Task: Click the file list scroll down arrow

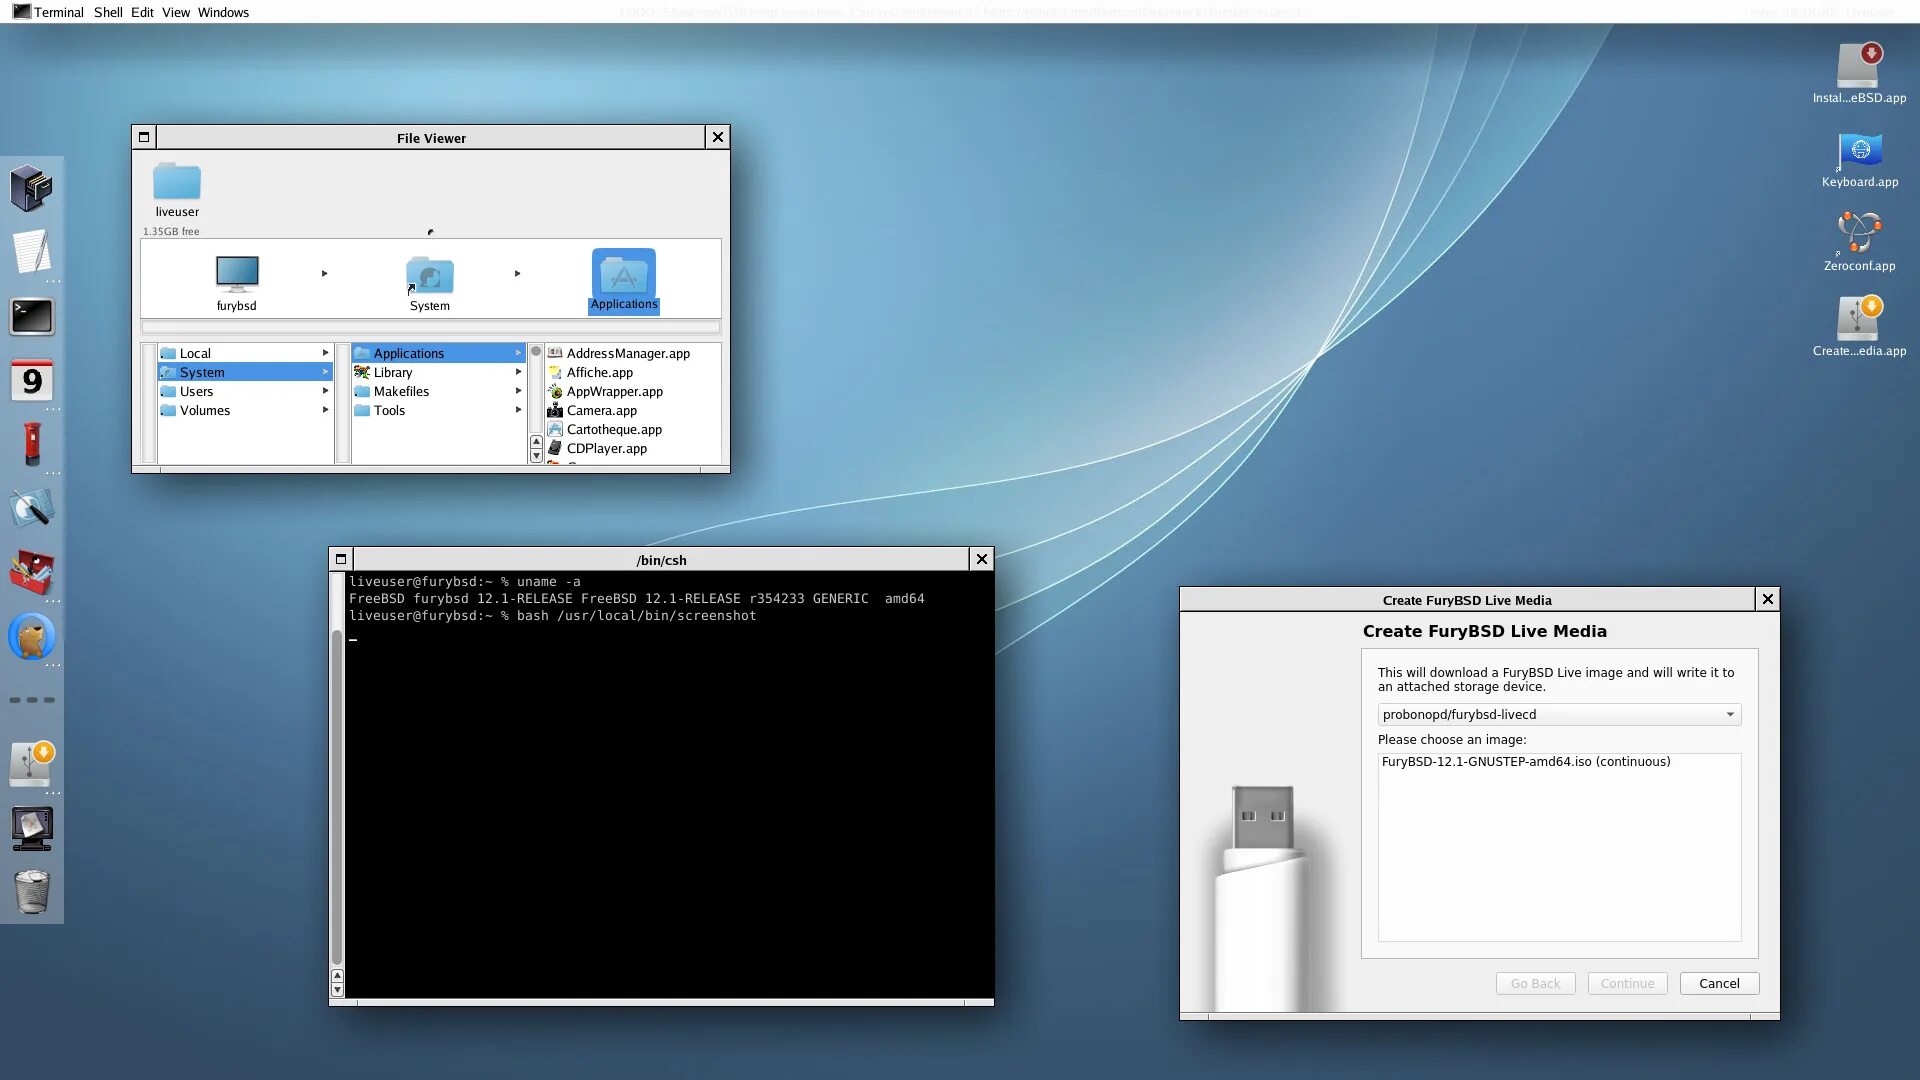Action: point(536,456)
